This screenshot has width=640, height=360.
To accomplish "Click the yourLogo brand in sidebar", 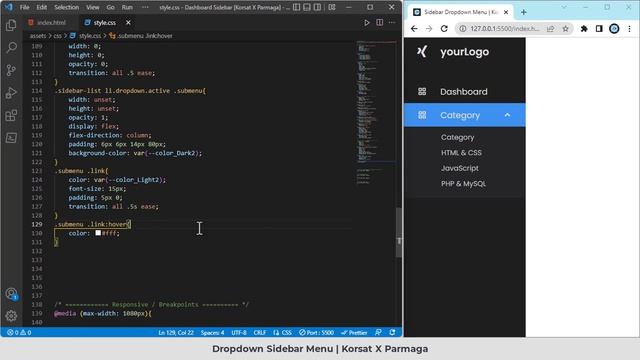I will (453, 52).
